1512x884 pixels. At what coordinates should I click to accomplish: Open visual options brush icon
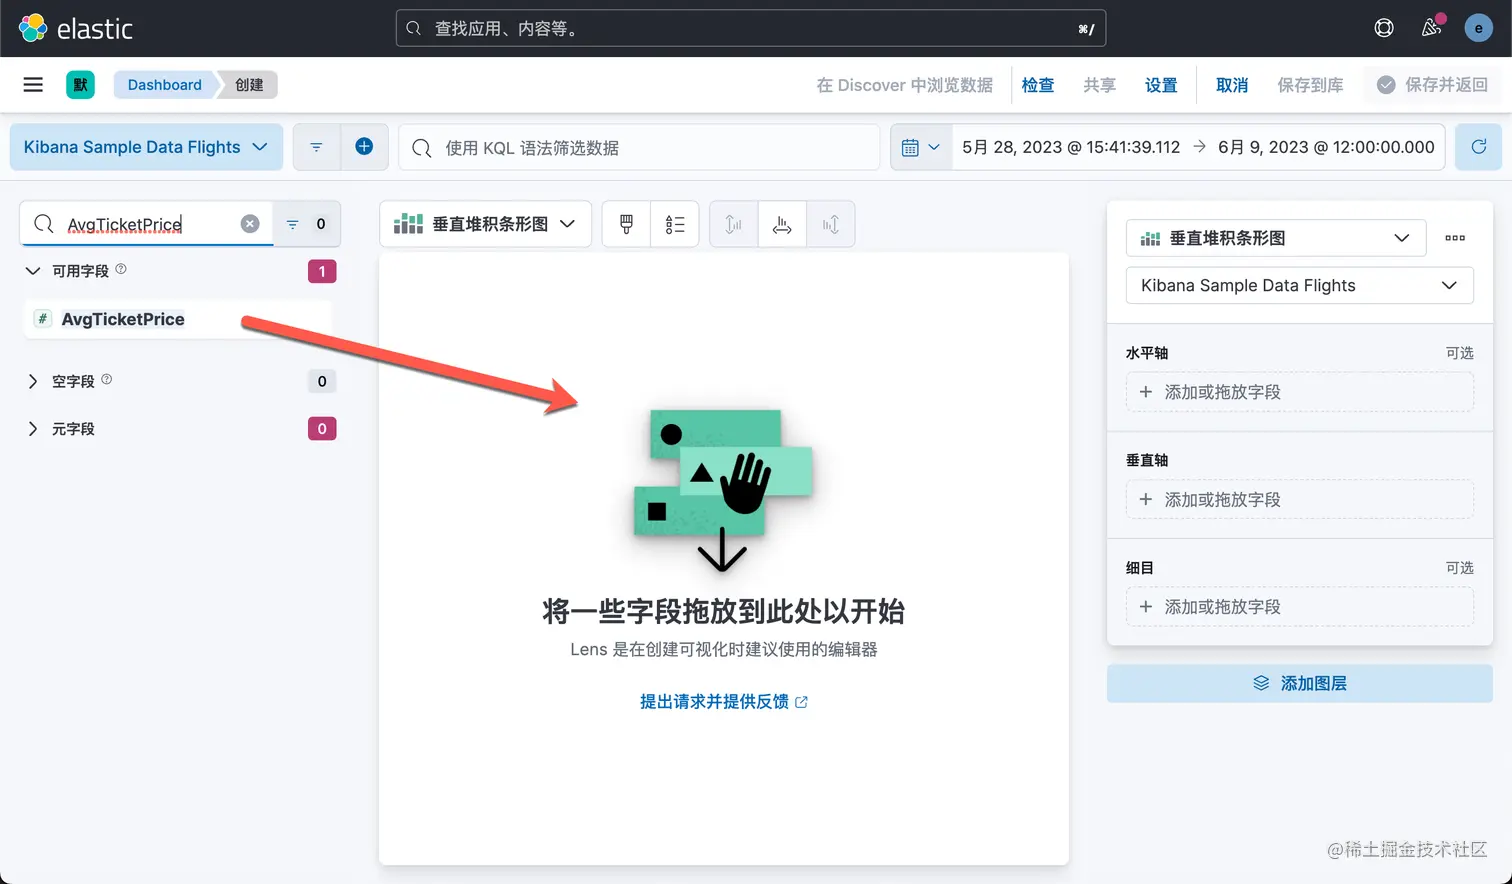[626, 224]
